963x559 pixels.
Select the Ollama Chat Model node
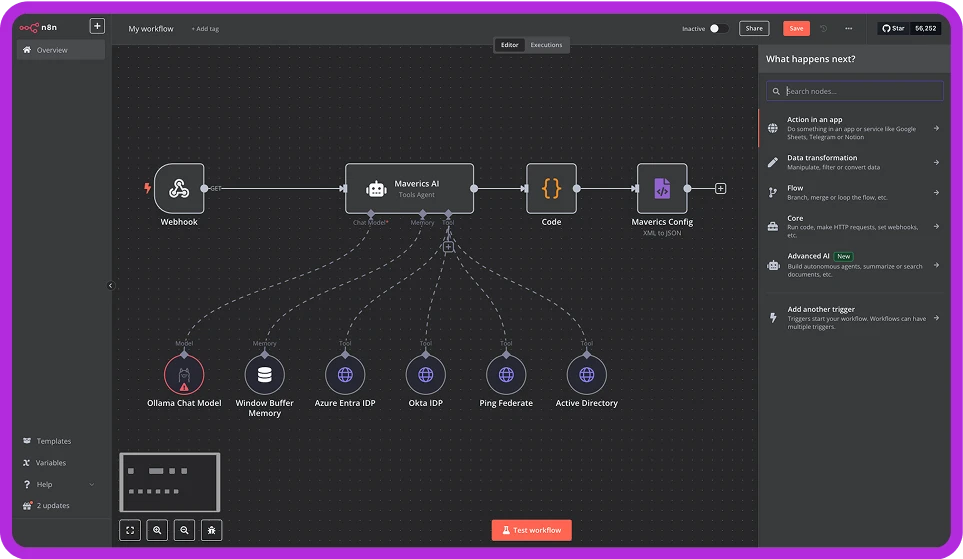tap(184, 375)
